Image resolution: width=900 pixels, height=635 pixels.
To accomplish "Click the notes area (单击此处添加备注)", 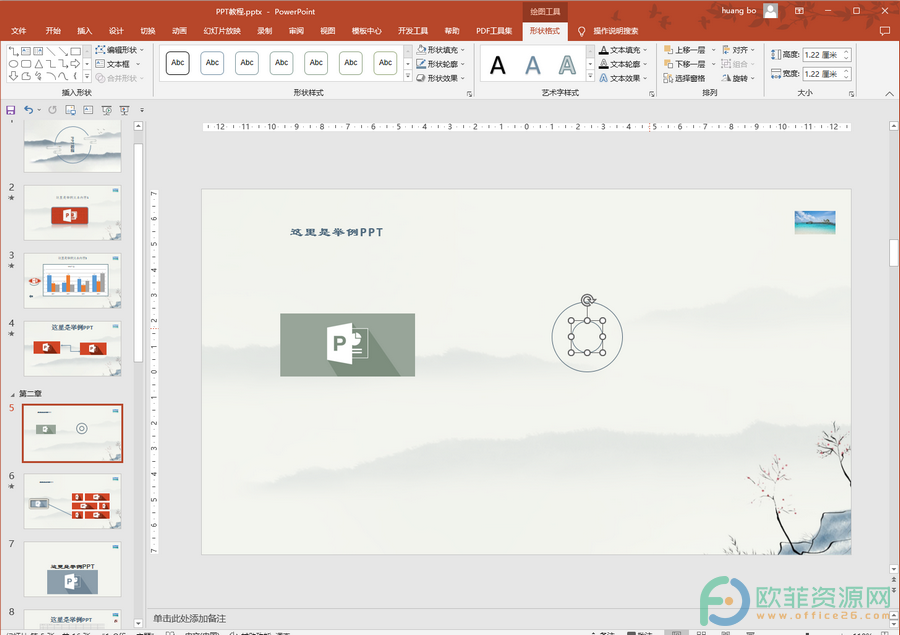I will (x=189, y=618).
